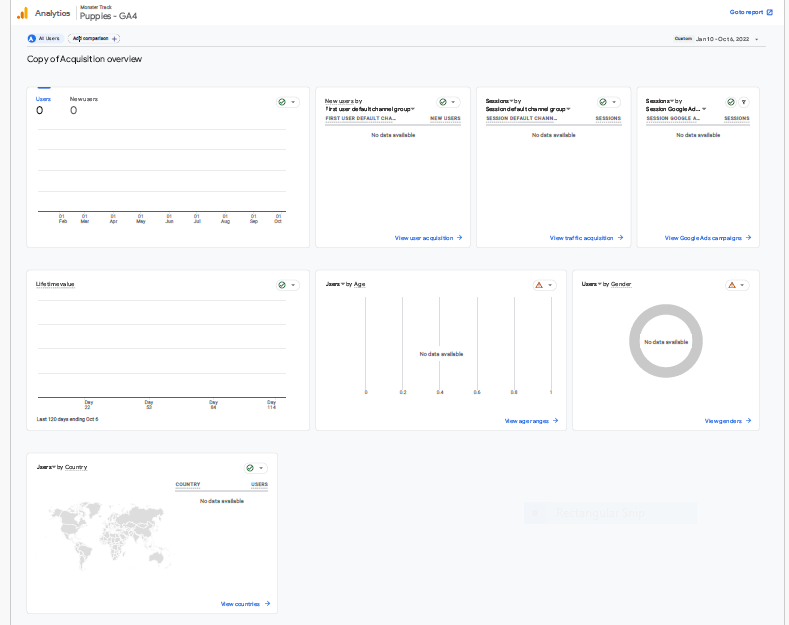
Task: Switch to the New users metric tab
Action: [x=84, y=105]
